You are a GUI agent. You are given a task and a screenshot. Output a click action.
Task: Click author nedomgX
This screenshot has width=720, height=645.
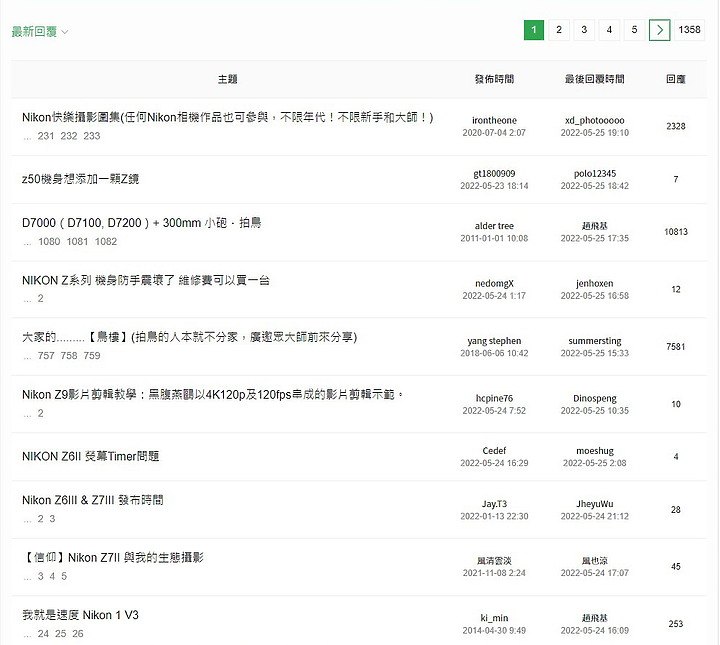click(x=494, y=283)
